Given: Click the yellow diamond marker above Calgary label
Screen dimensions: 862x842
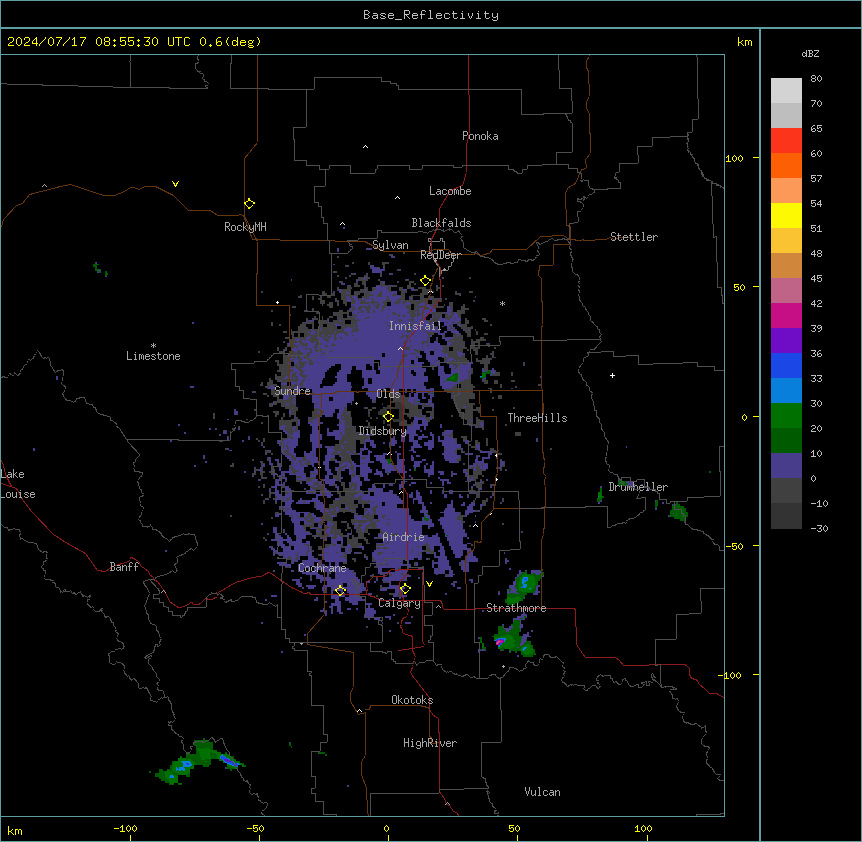Looking at the screenshot, I should tap(405, 589).
